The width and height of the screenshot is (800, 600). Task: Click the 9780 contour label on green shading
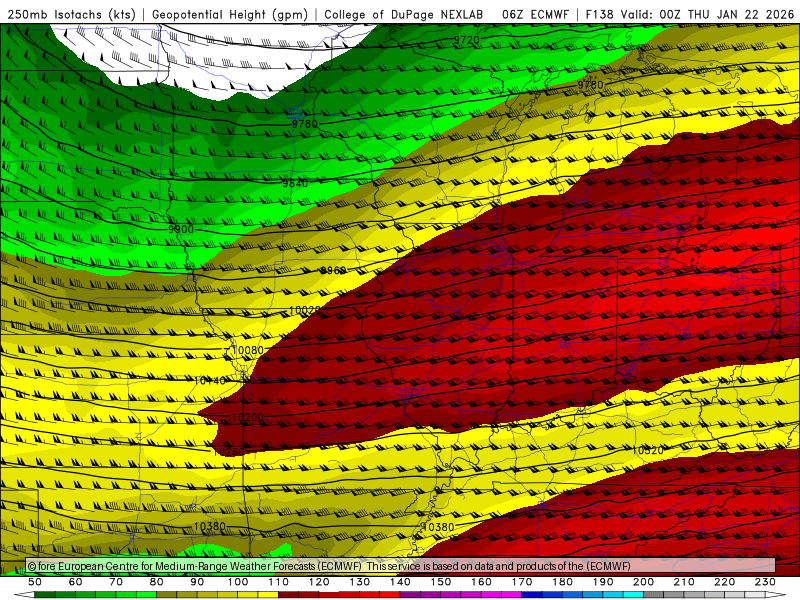pyautogui.click(x=305, y=124)
